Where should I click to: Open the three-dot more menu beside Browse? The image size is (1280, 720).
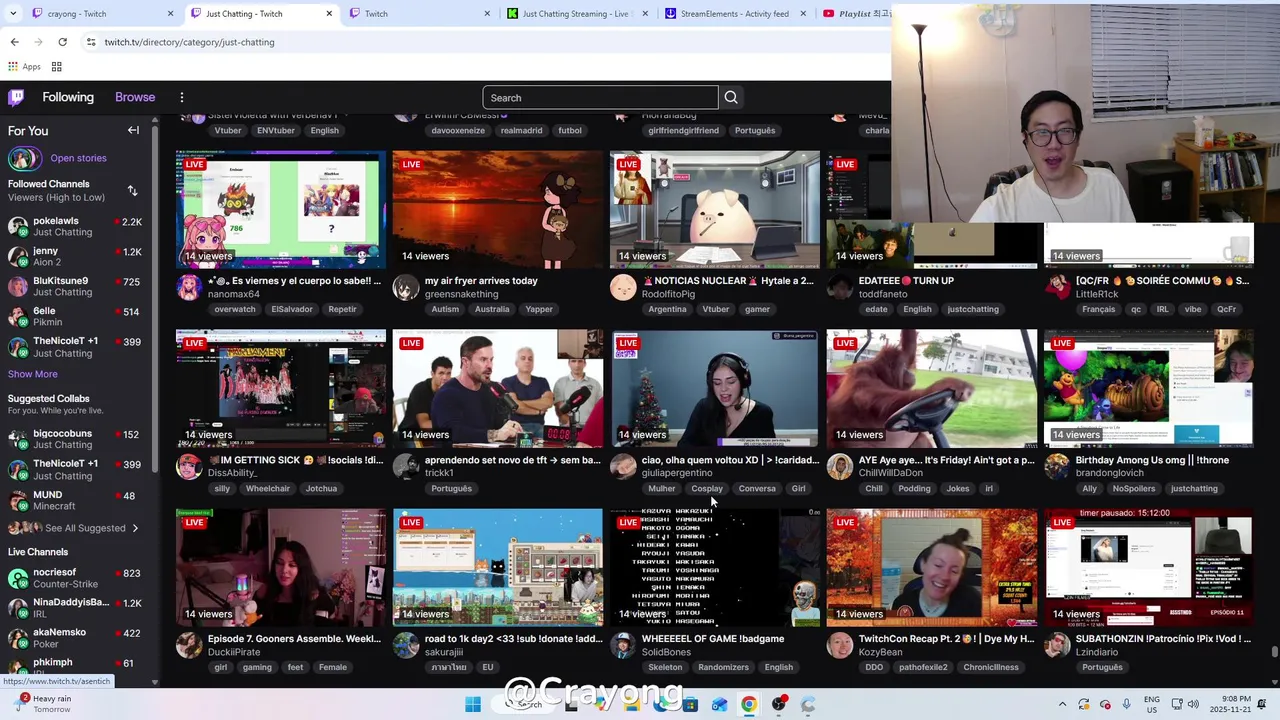182,97
